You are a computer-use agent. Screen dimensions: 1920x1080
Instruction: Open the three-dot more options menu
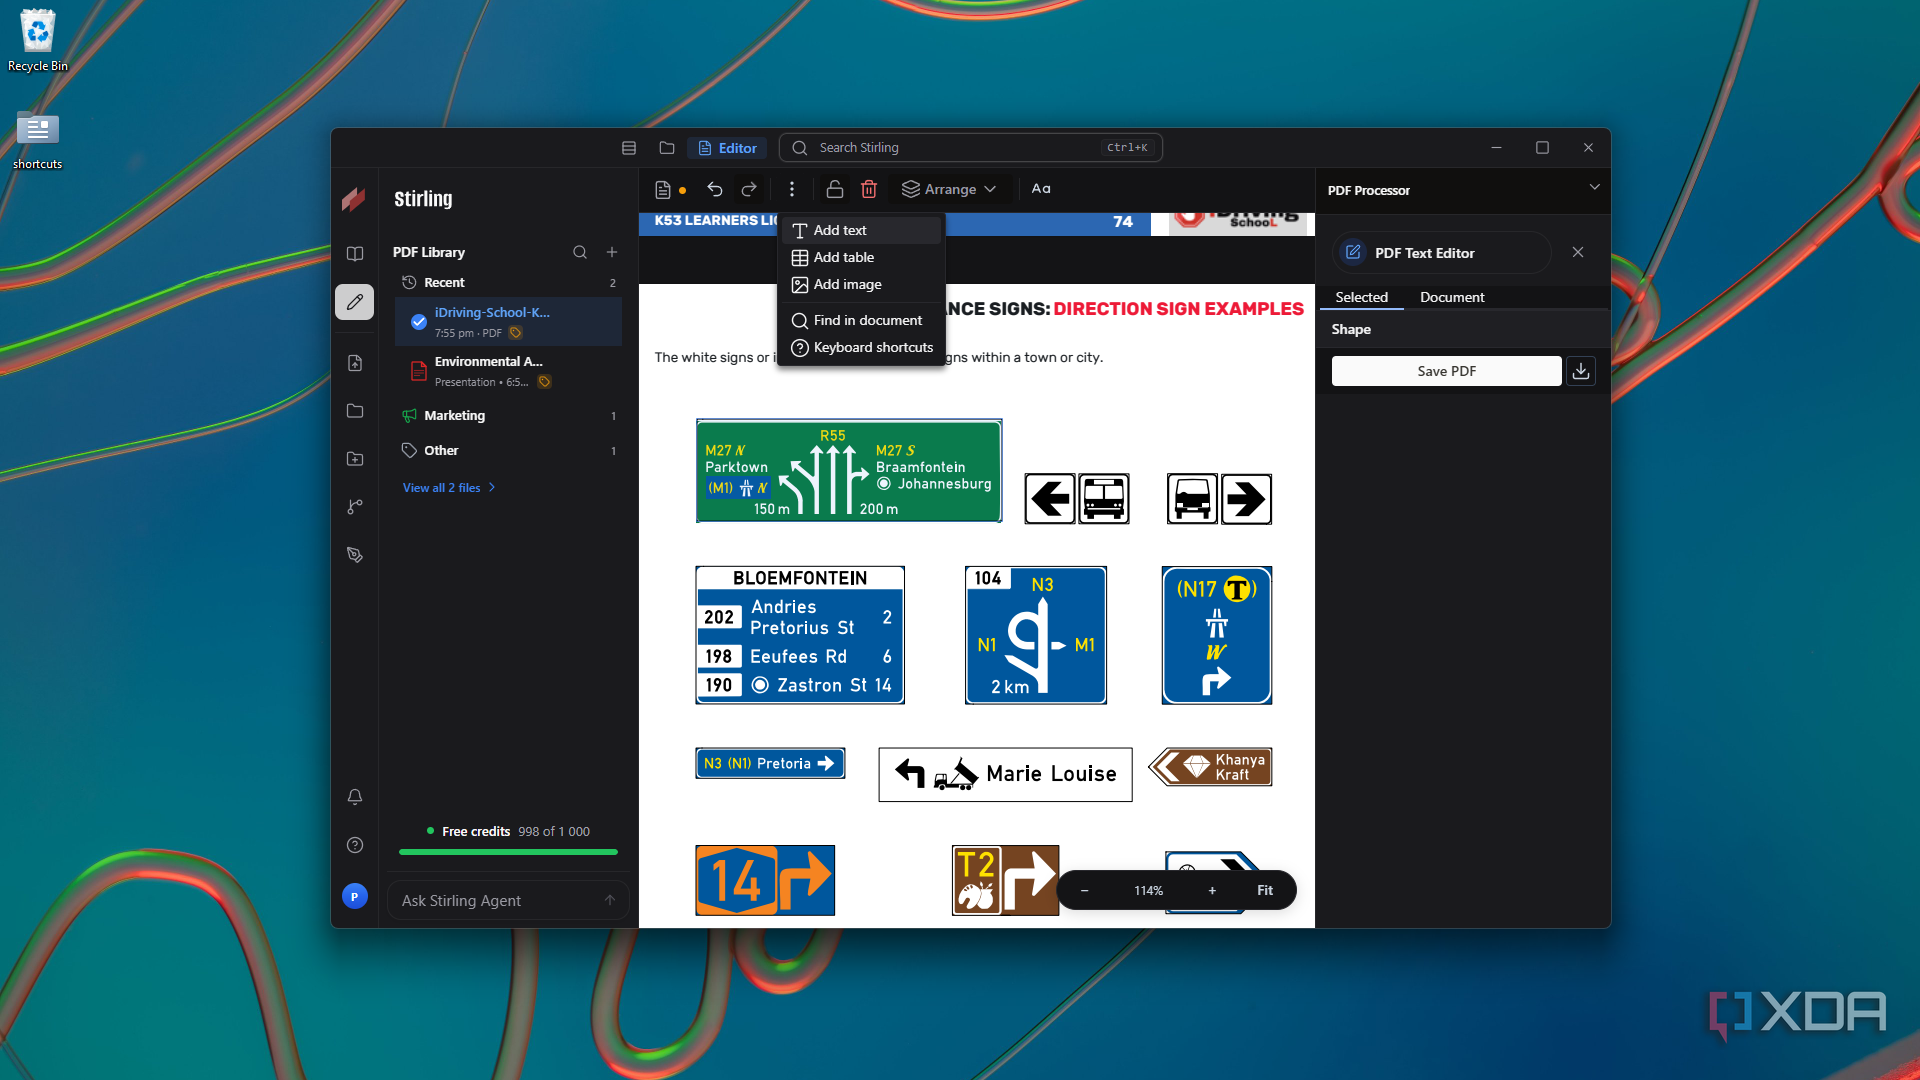[x=792, y=189]
